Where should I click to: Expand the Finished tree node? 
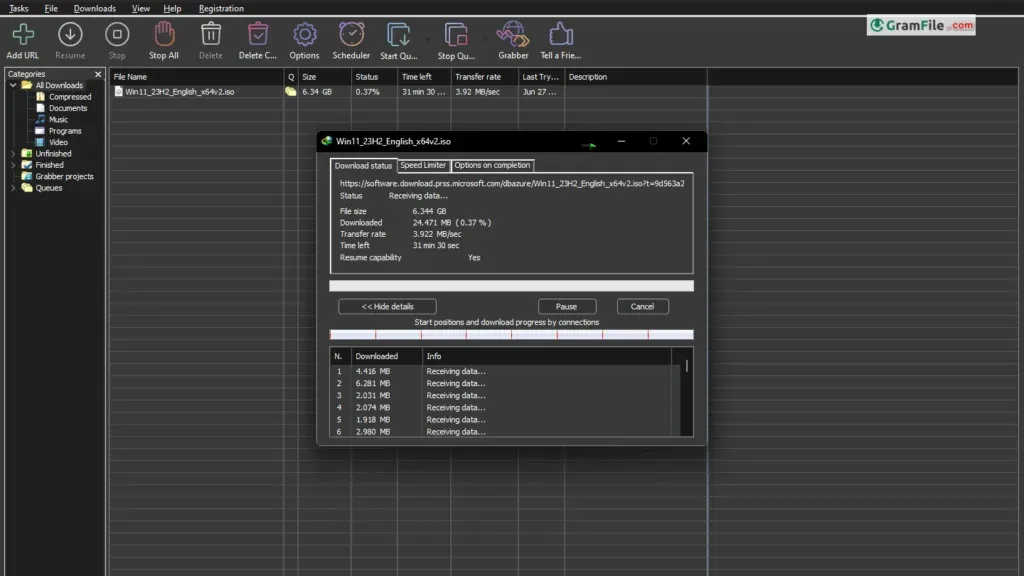[x=13, y=165]
